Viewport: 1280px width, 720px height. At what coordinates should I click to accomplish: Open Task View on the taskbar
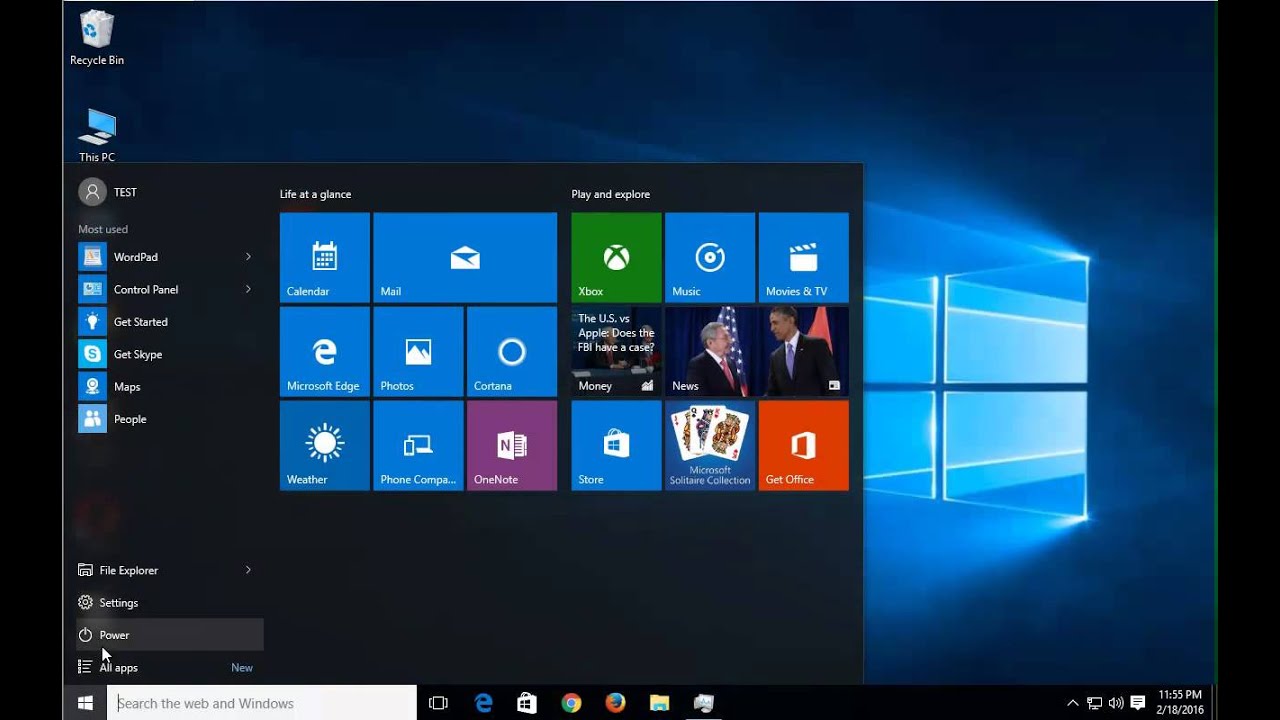438,703
